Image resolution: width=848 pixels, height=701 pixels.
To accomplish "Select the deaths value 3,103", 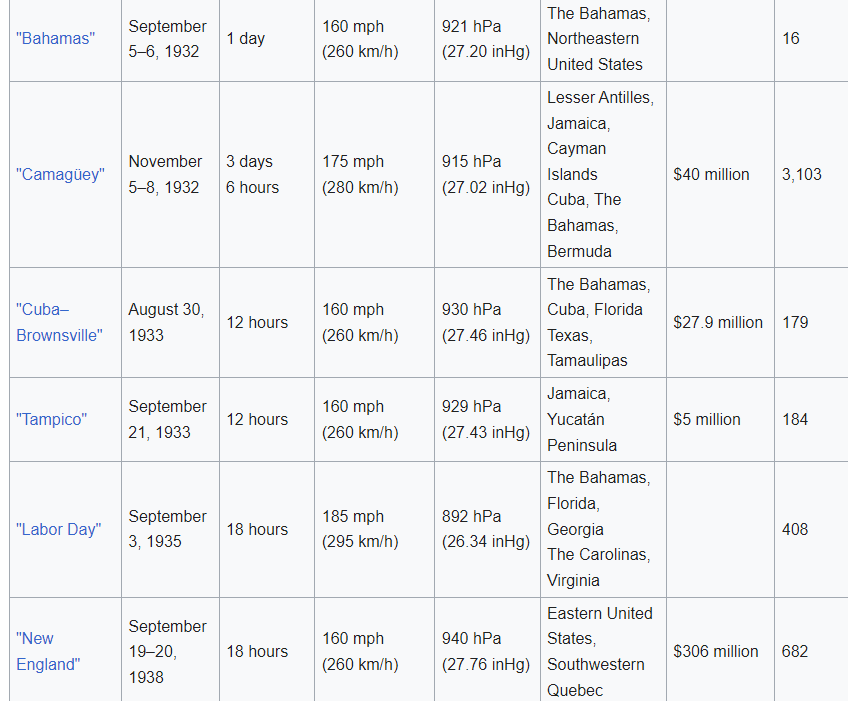I will click(x=801, y=174).
